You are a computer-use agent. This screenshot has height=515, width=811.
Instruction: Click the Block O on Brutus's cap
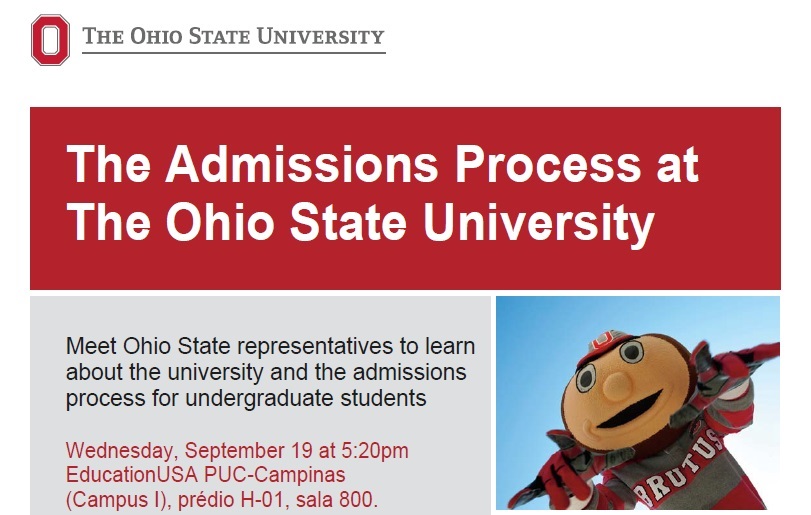point(603,339)
